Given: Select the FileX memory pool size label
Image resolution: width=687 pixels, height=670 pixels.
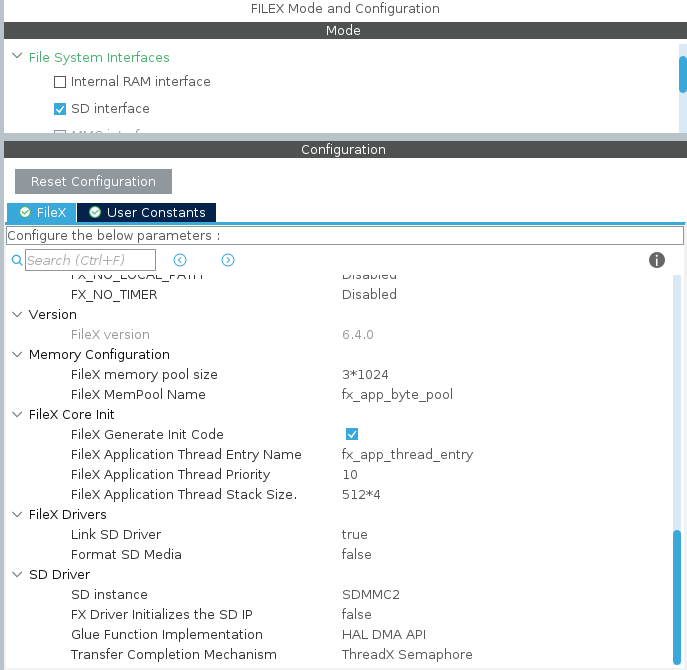Looking at the screenshot, I should (144, 375).
